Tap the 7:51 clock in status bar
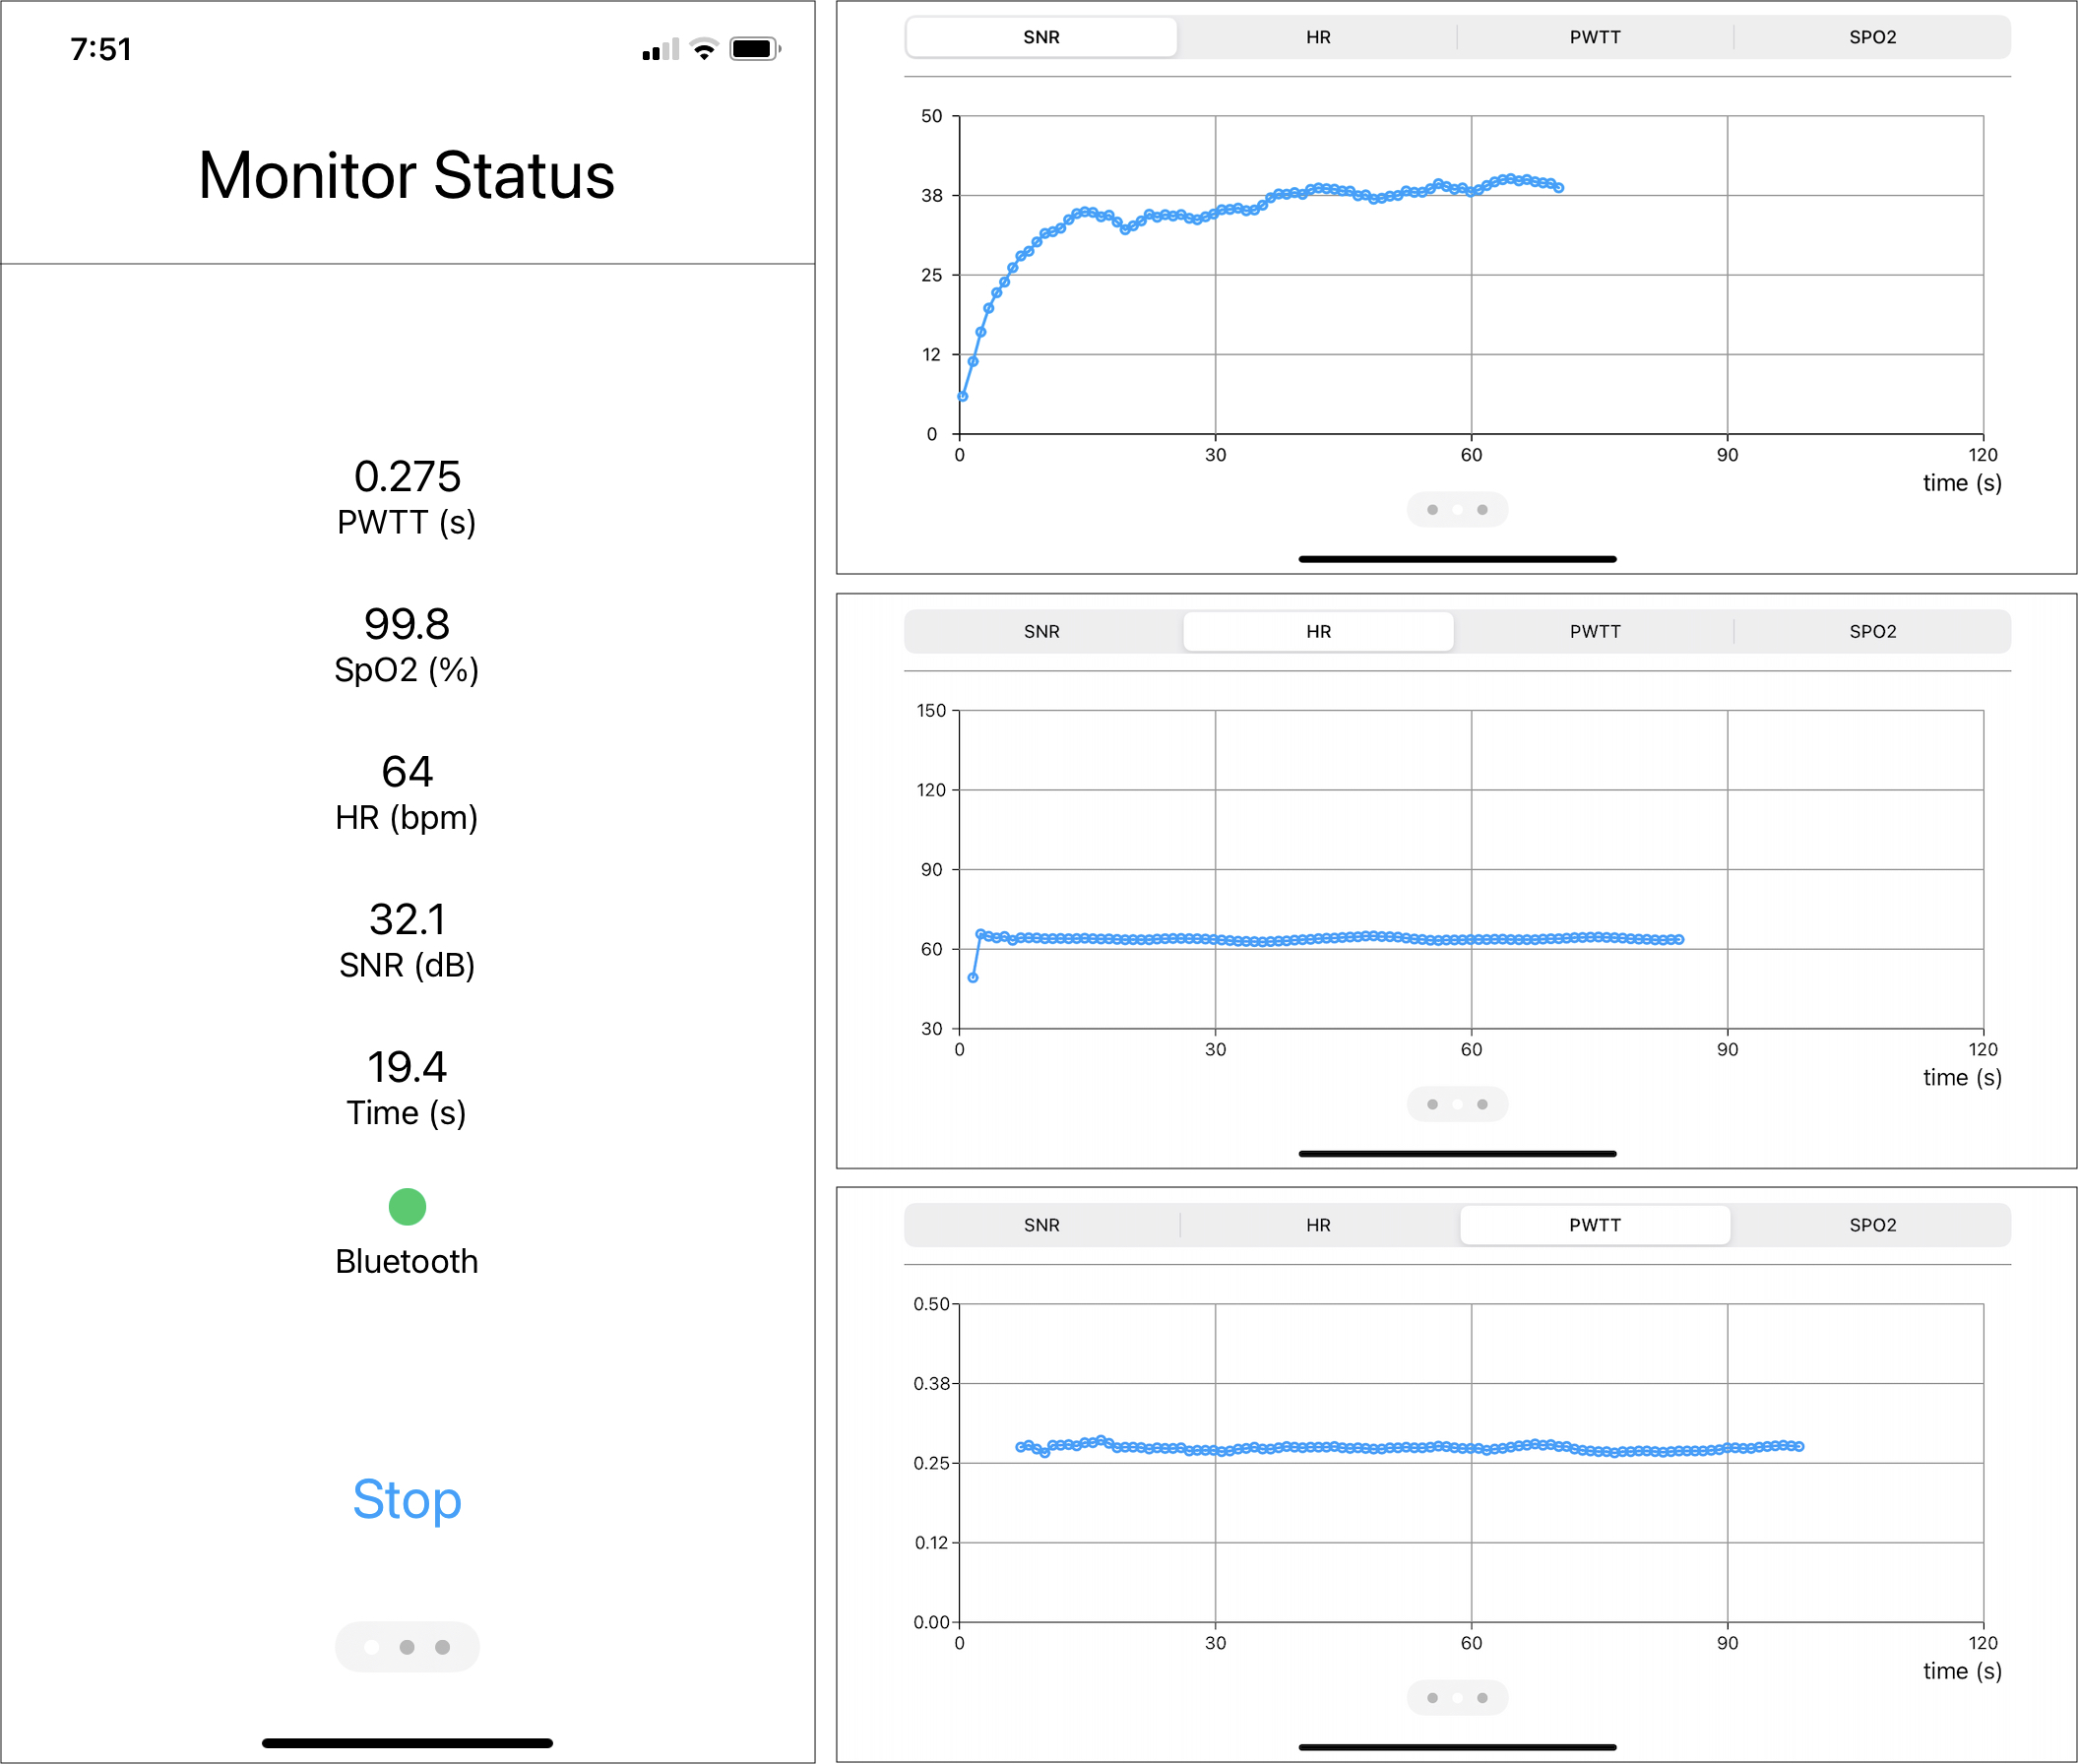 101,49
